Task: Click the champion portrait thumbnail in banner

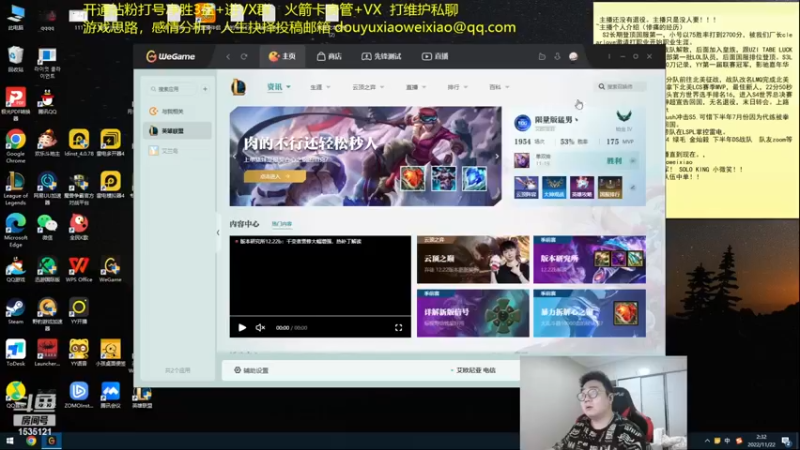Action: 443,179
